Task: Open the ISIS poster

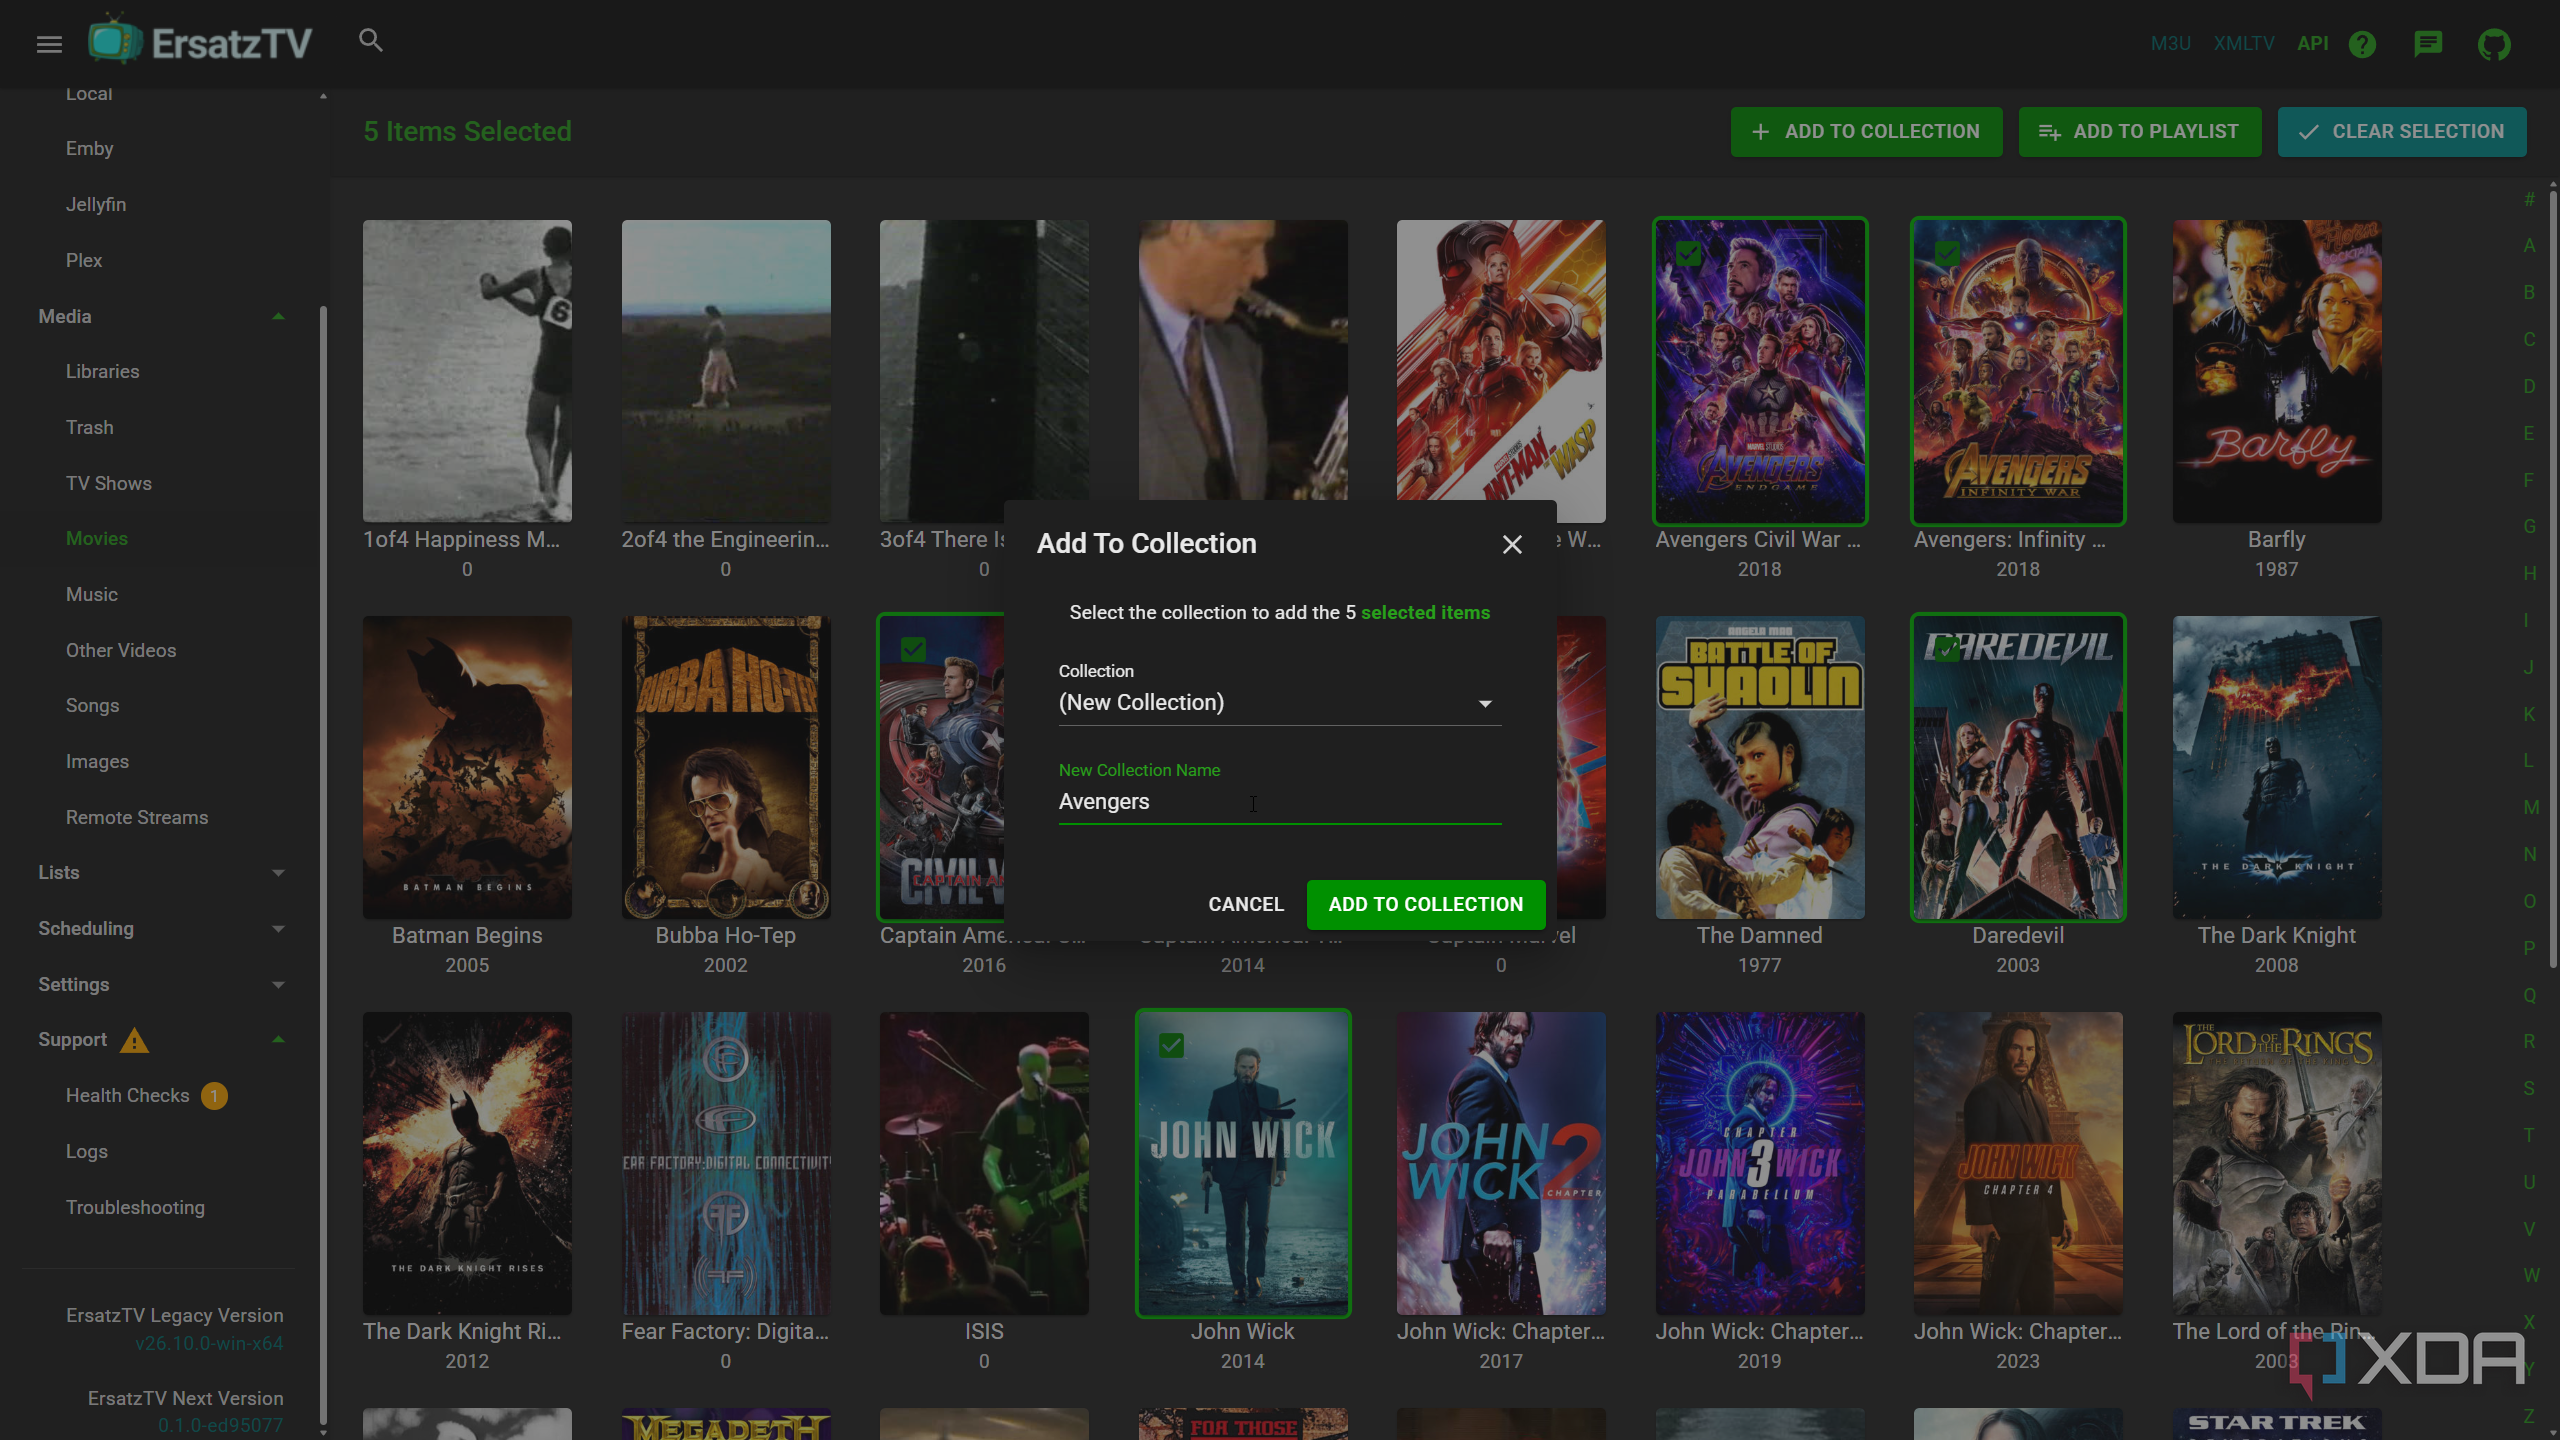Action: 984,1164
